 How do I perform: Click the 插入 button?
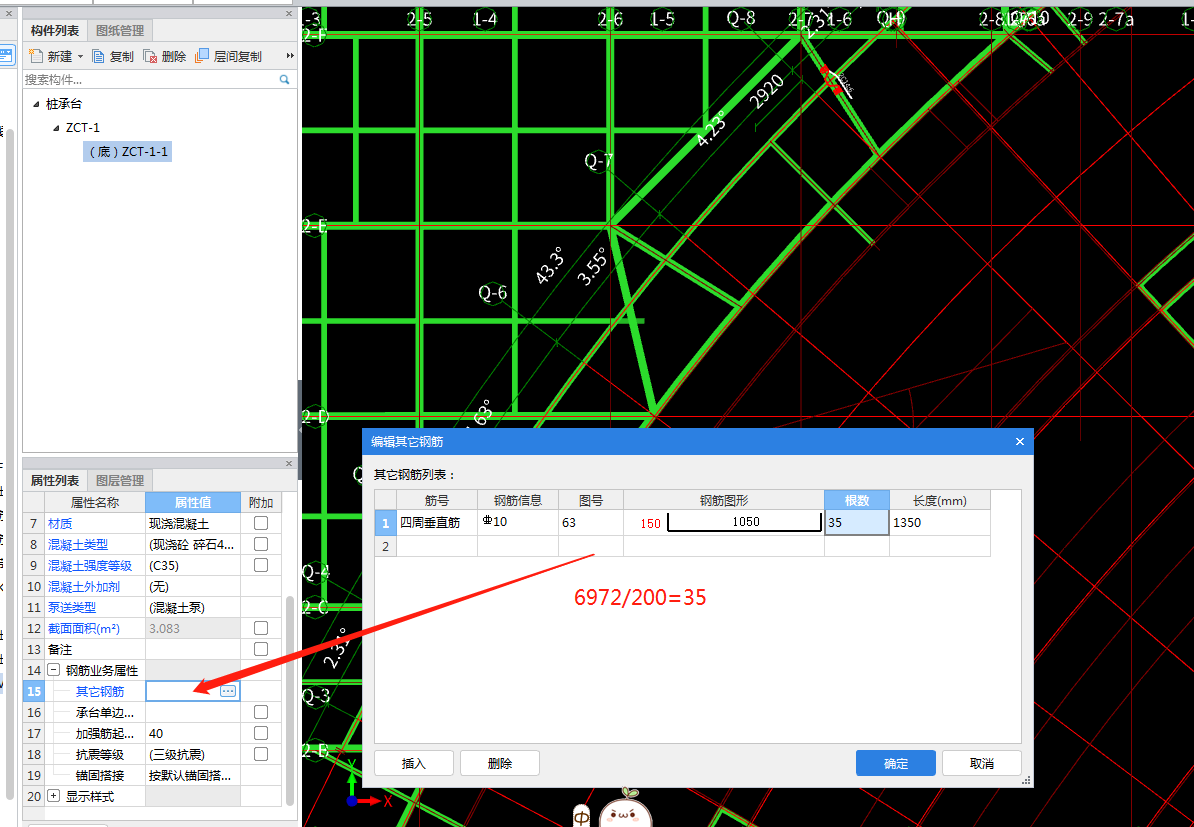[413, 763]
